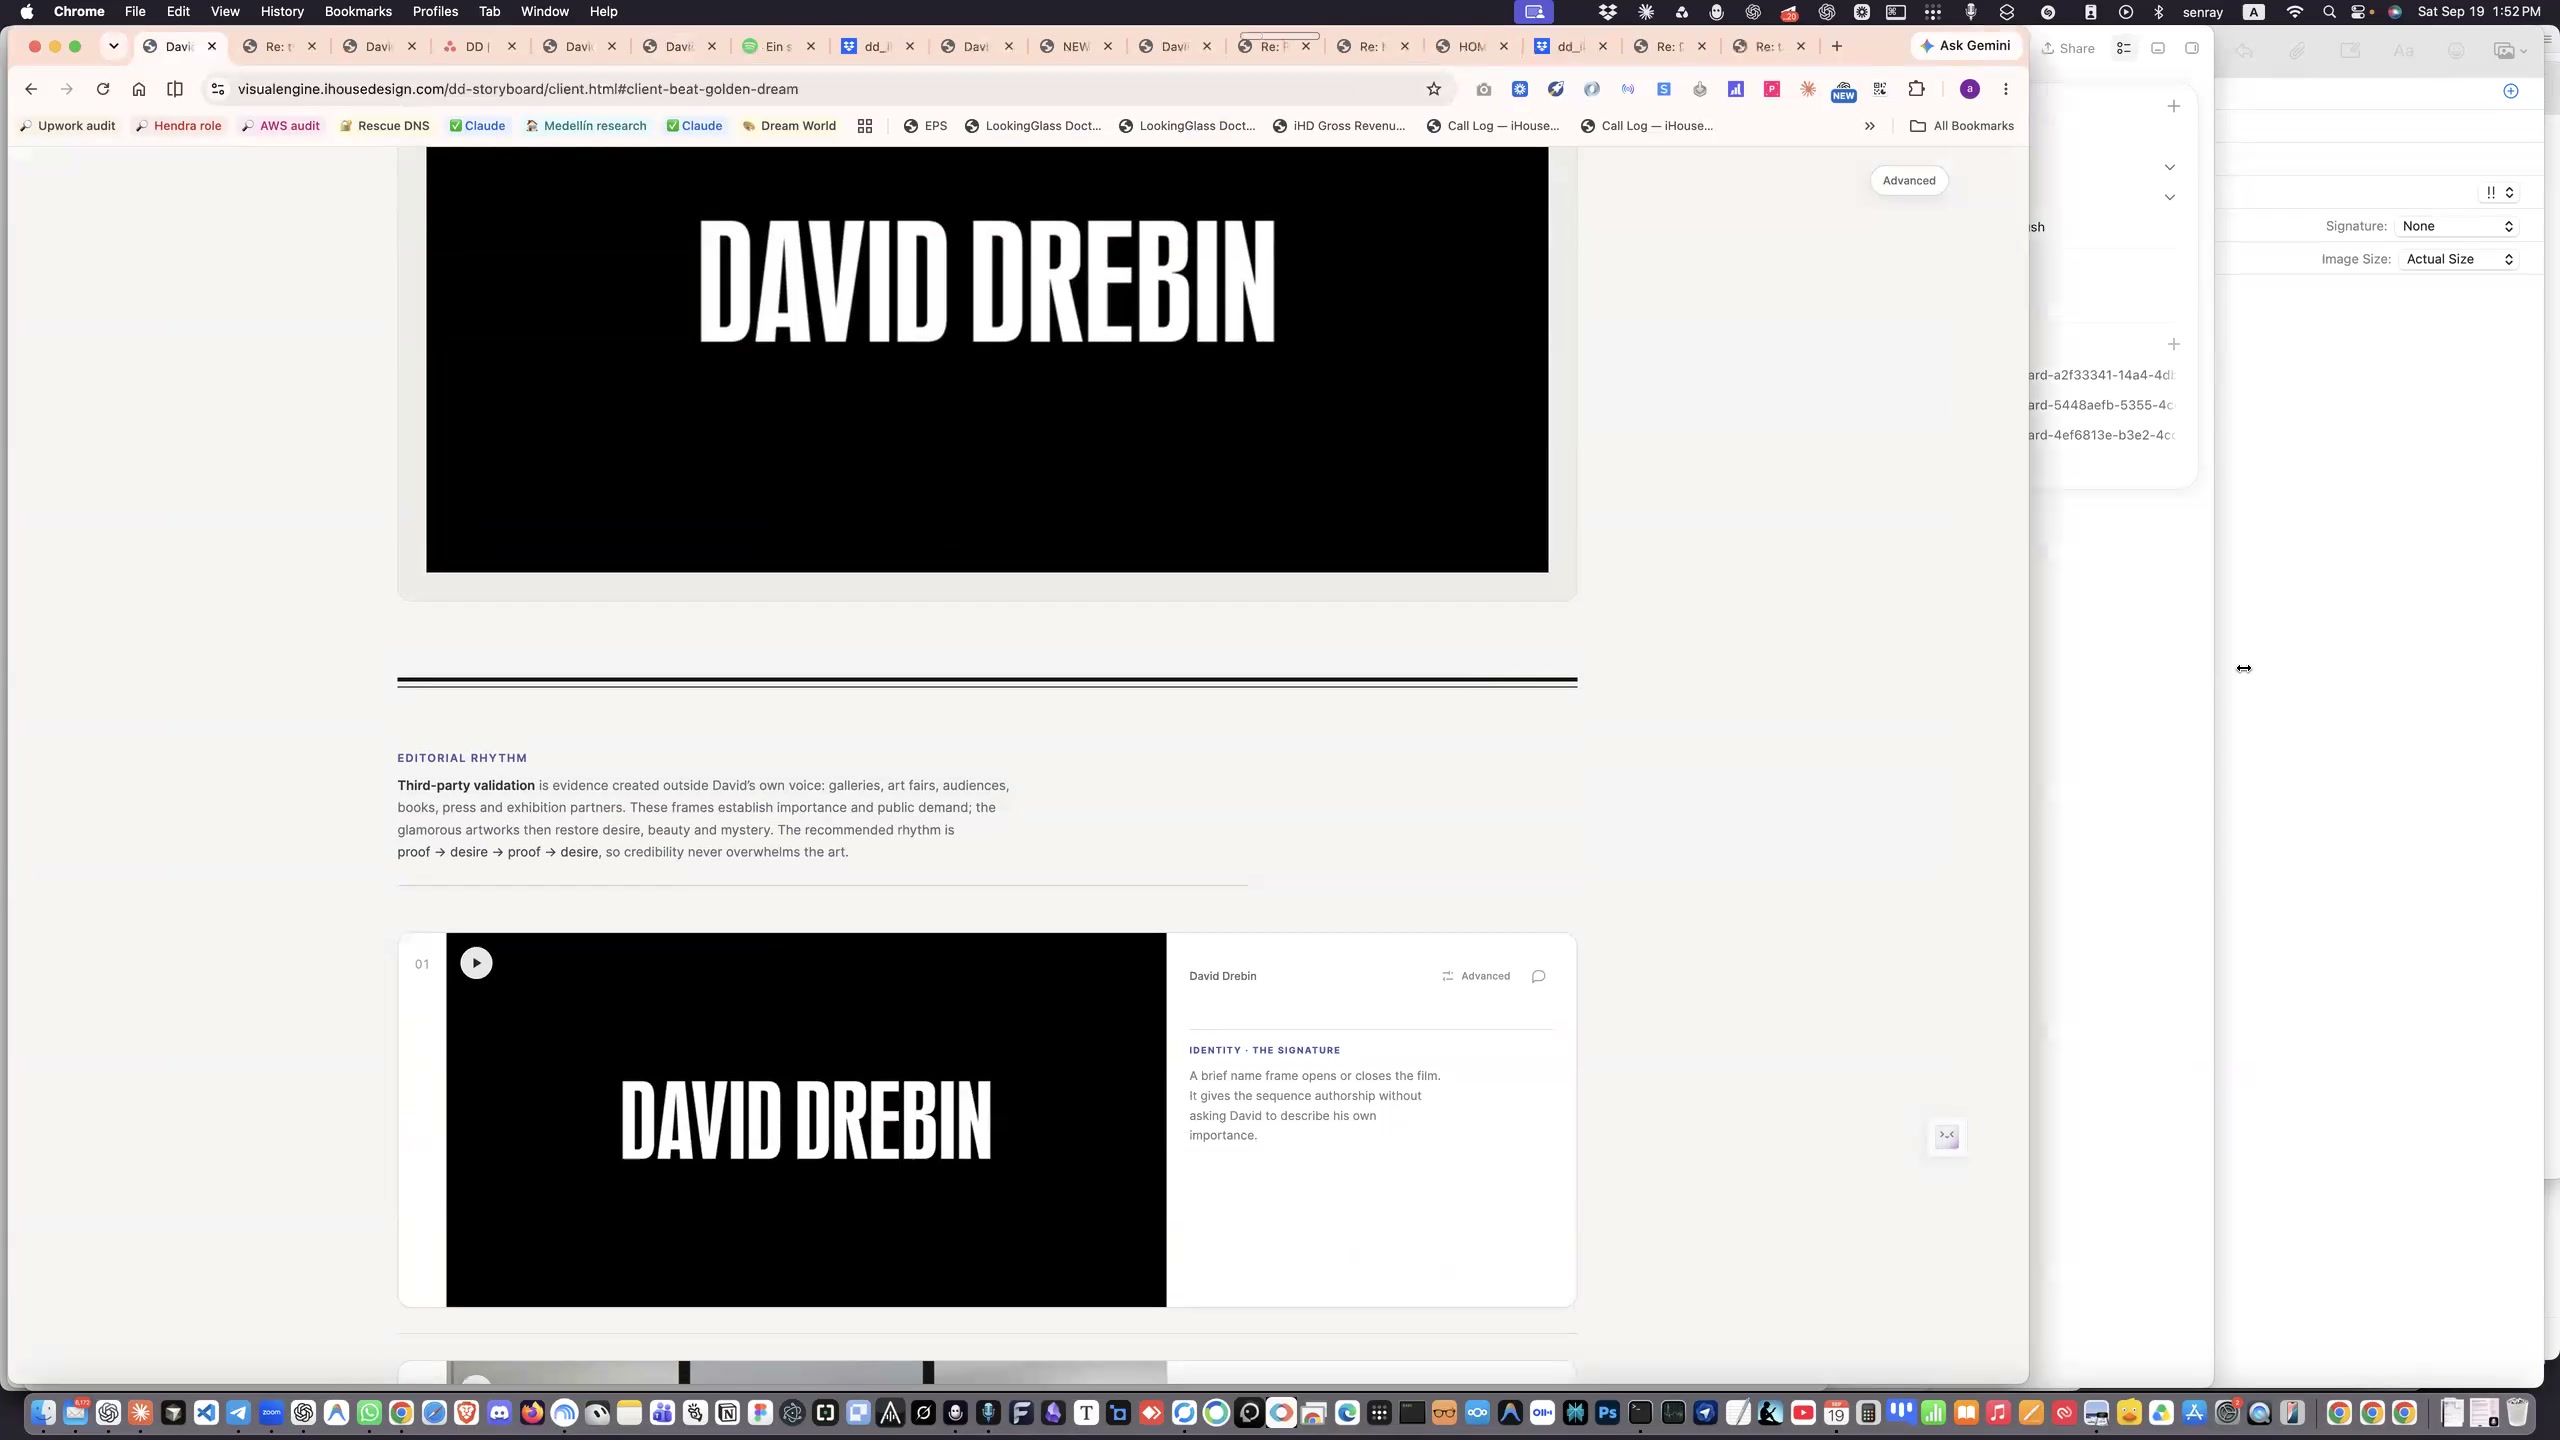Open the Image Size dropdown

tap(2458, 259)
